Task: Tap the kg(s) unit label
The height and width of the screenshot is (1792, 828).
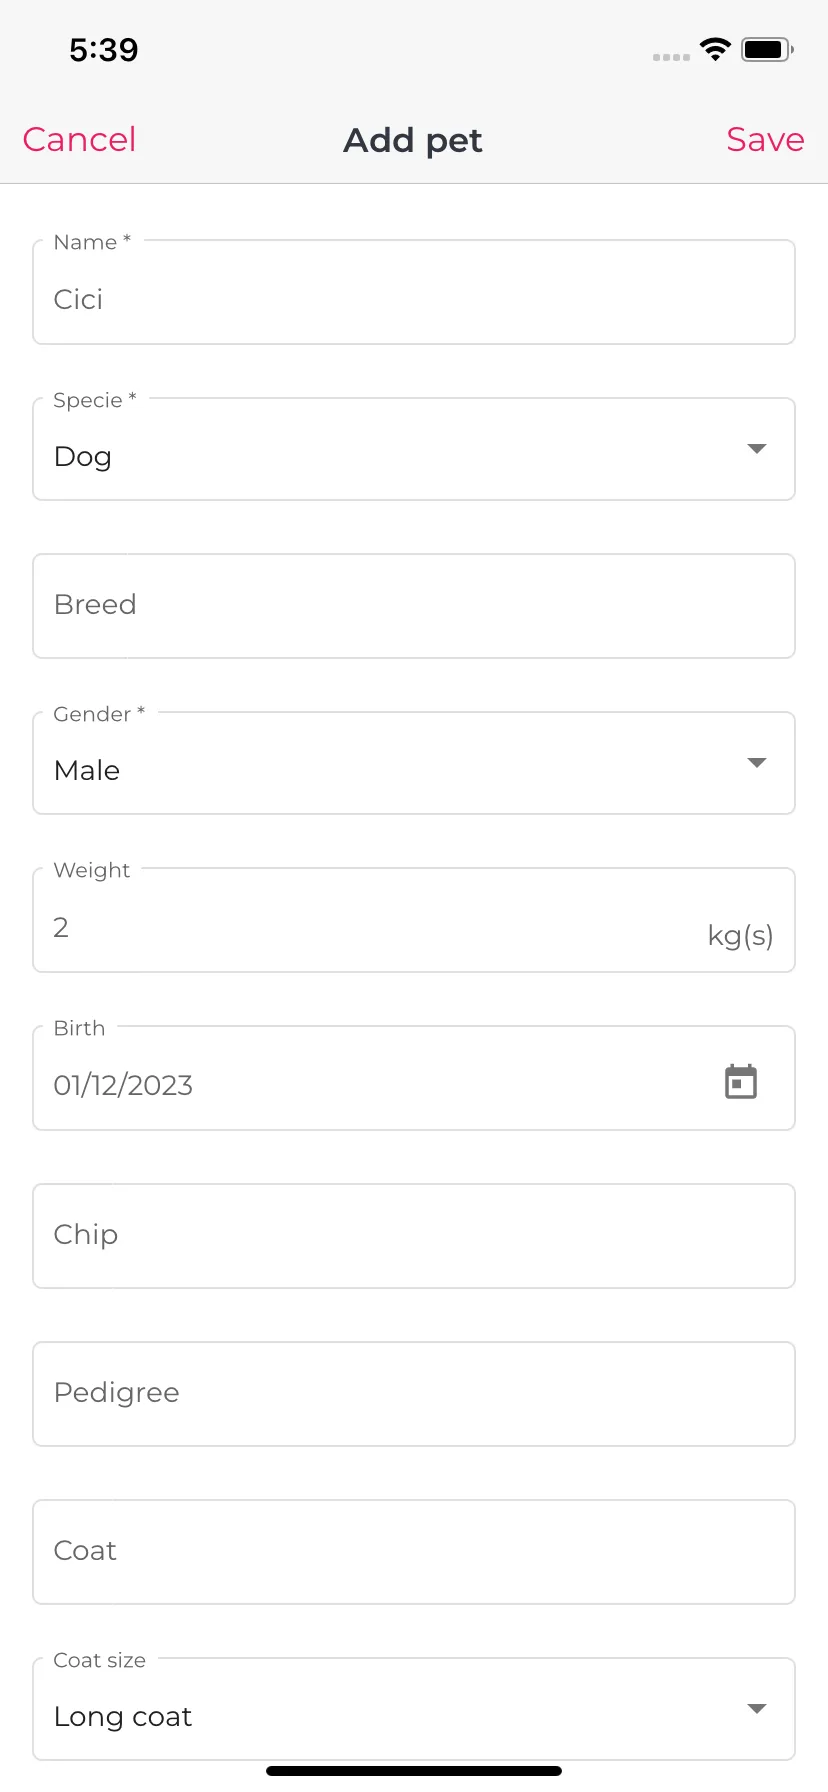Action: click(740, 936)
